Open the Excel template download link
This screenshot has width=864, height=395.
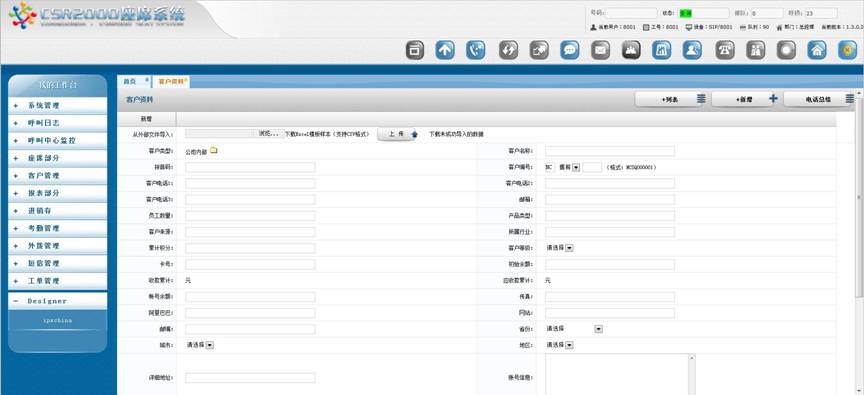327,134
